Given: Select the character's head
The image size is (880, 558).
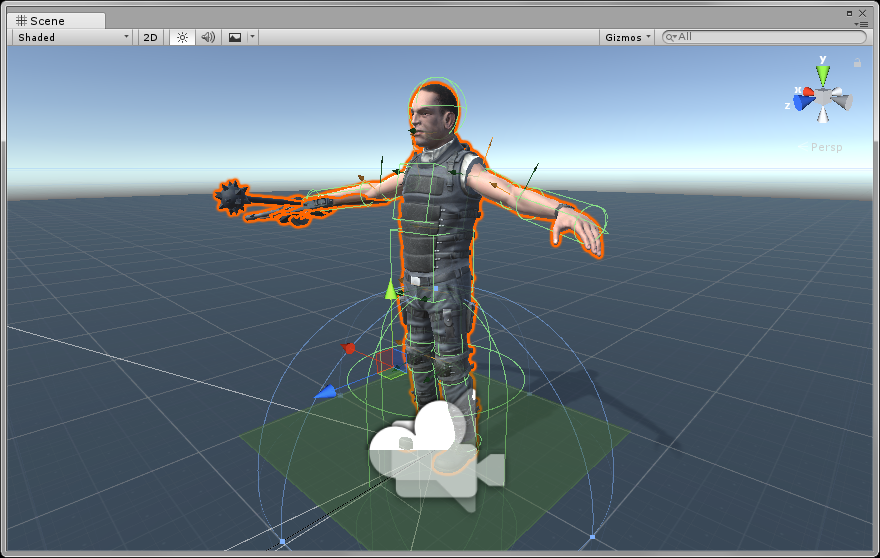Looking at the screenshot, I should (x=433, y=115).
